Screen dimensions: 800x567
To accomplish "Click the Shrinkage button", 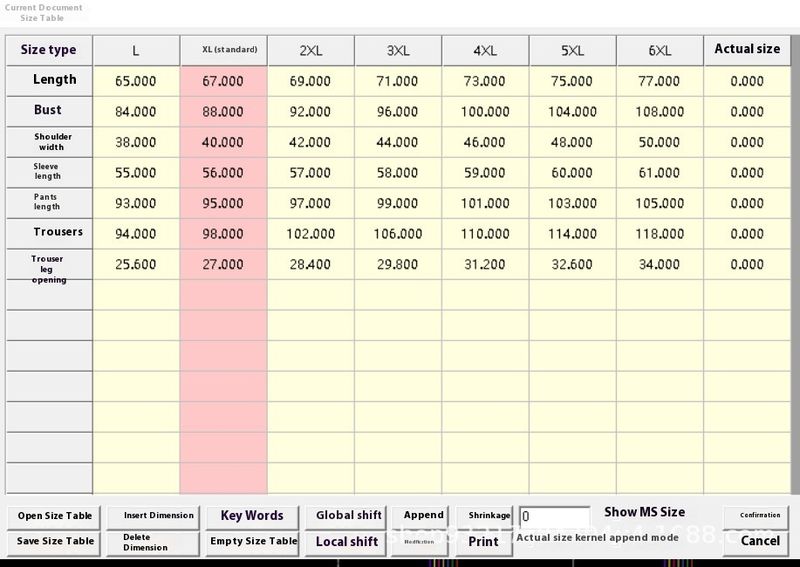I will (489, 516).
